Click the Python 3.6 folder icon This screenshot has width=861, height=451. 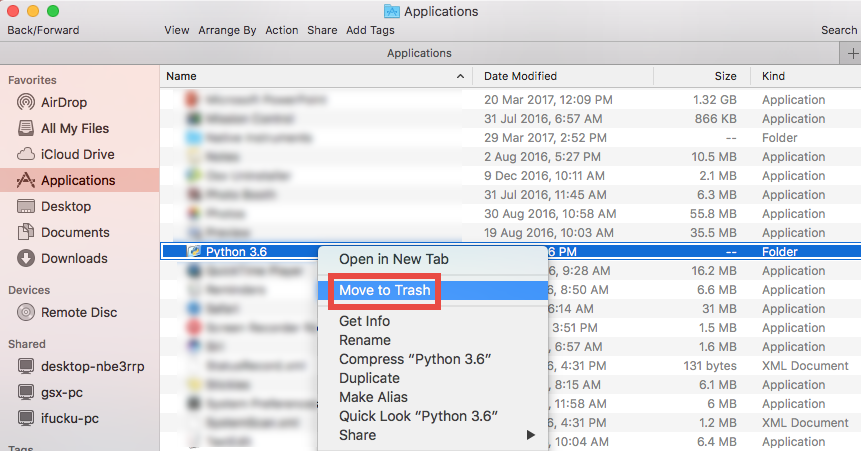coord(193,252)
